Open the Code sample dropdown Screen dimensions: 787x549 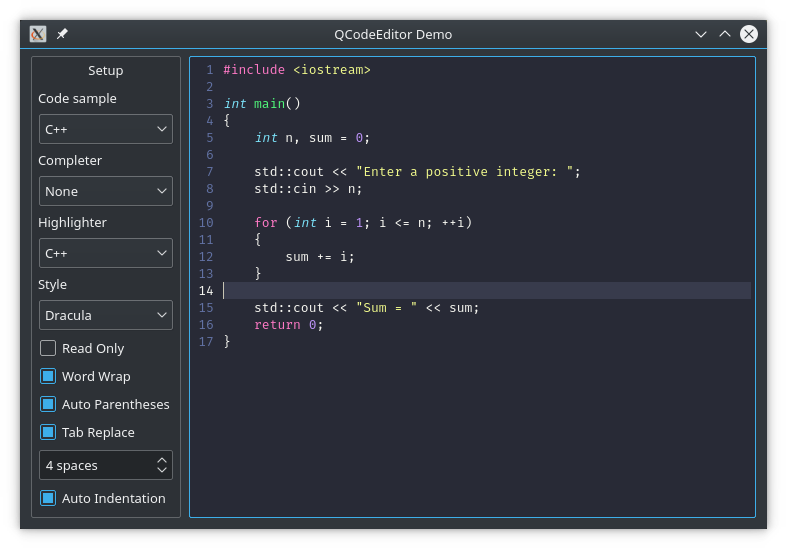[105, 129]
